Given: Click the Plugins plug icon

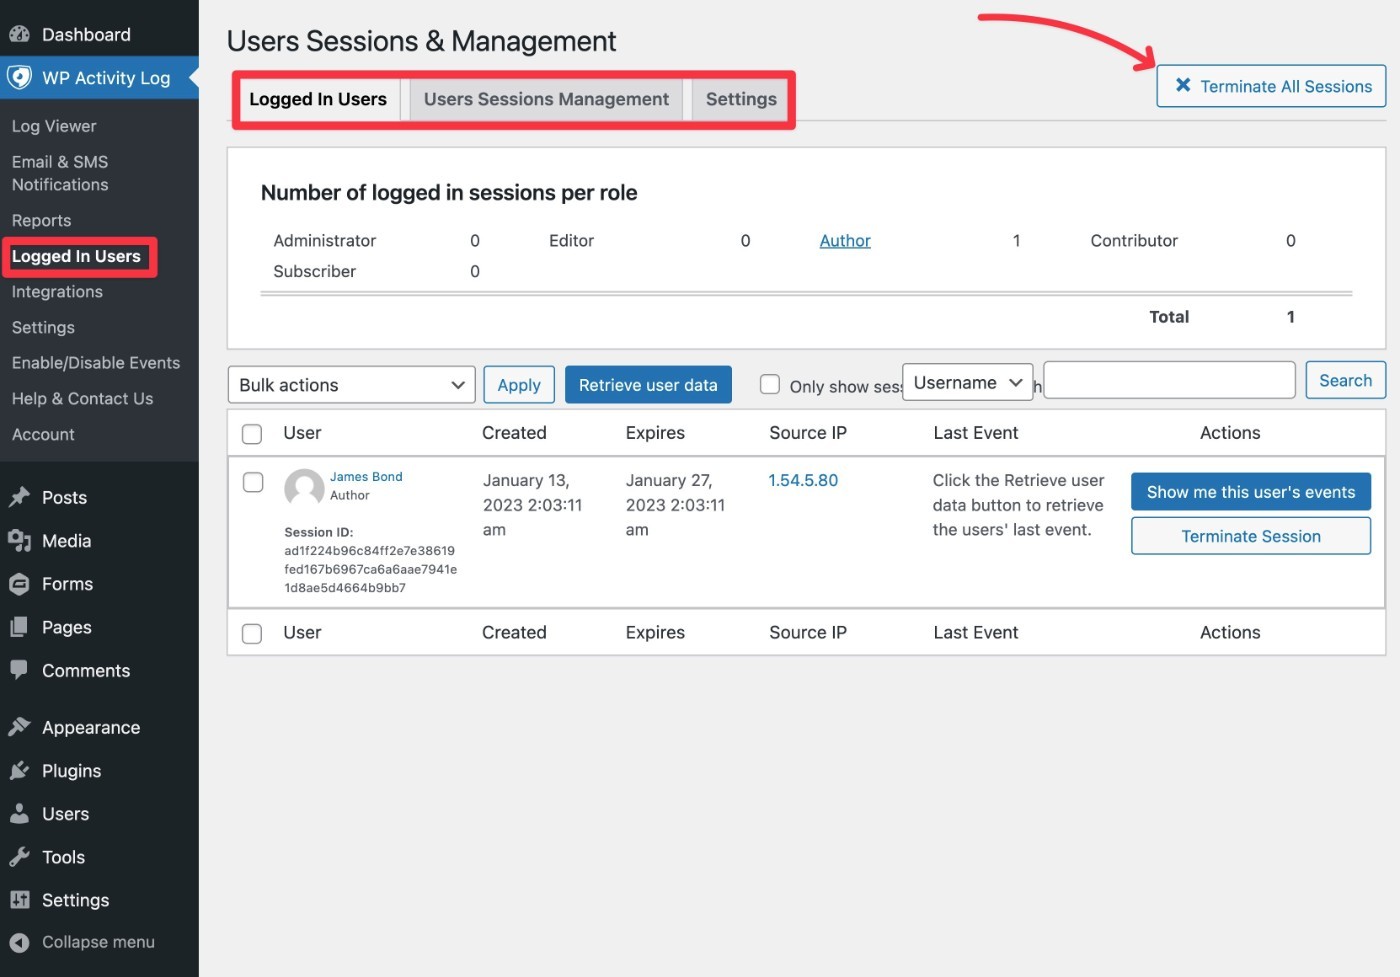Looking at the screenshot, I should pos(19,770).
